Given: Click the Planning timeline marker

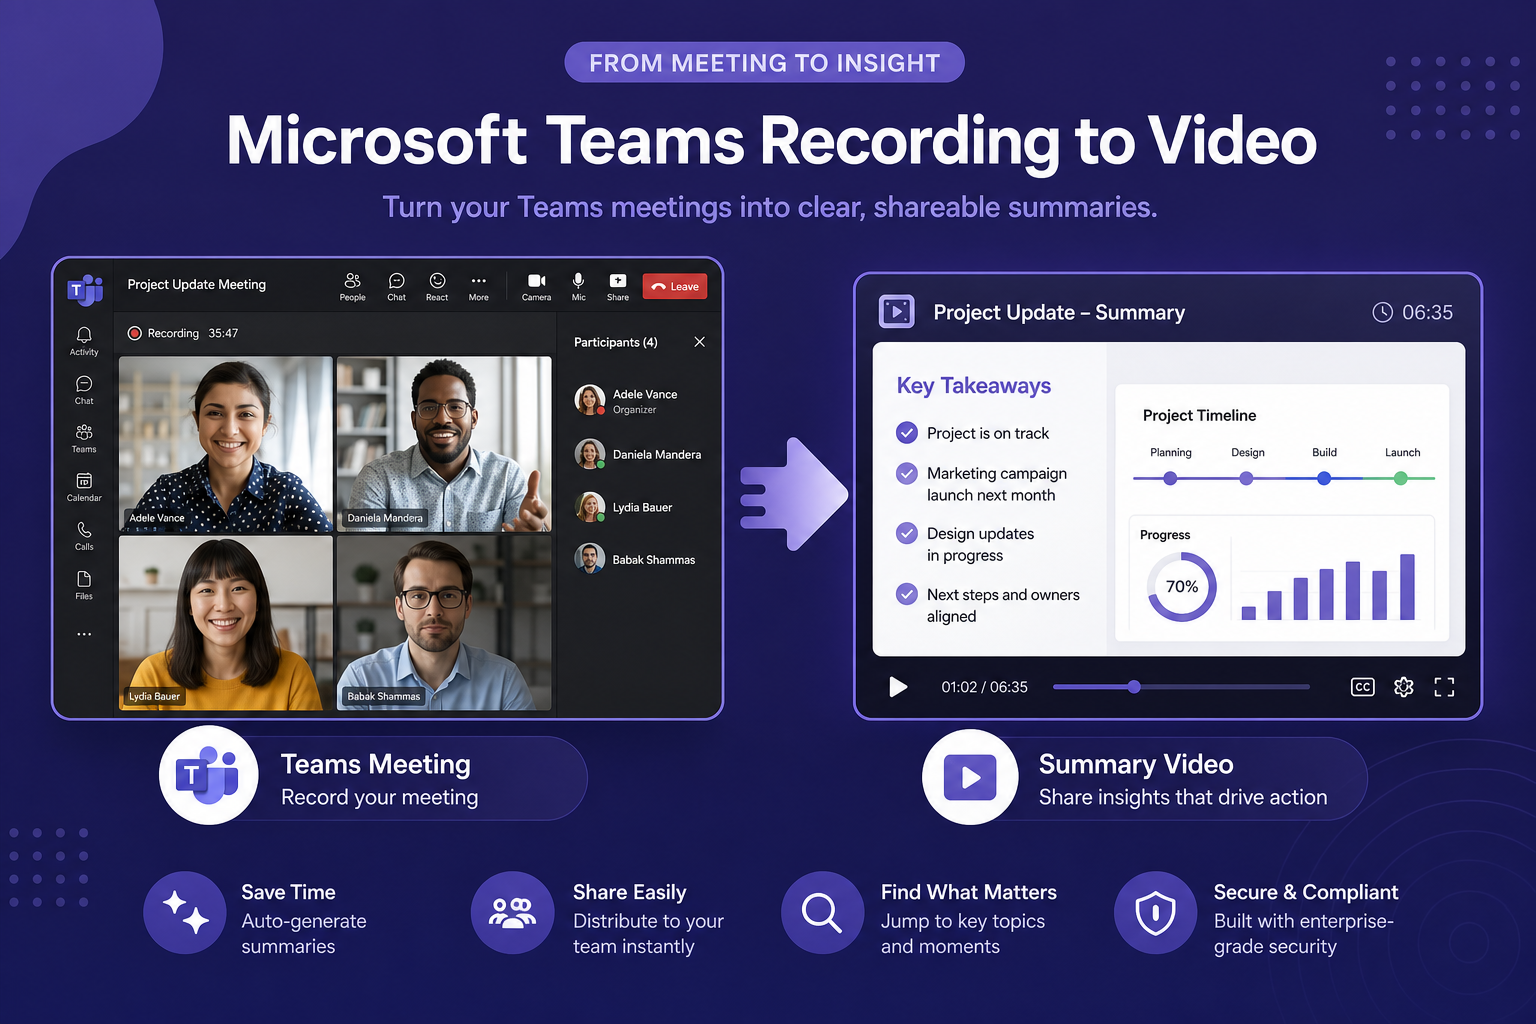Looking at the screenshot, I should click(x=1170, y=478).
